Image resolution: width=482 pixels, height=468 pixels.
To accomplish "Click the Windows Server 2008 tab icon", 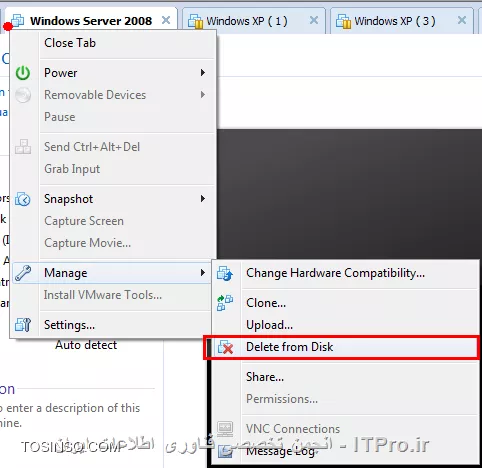I will pyautogui.click(x=17, y=21).
